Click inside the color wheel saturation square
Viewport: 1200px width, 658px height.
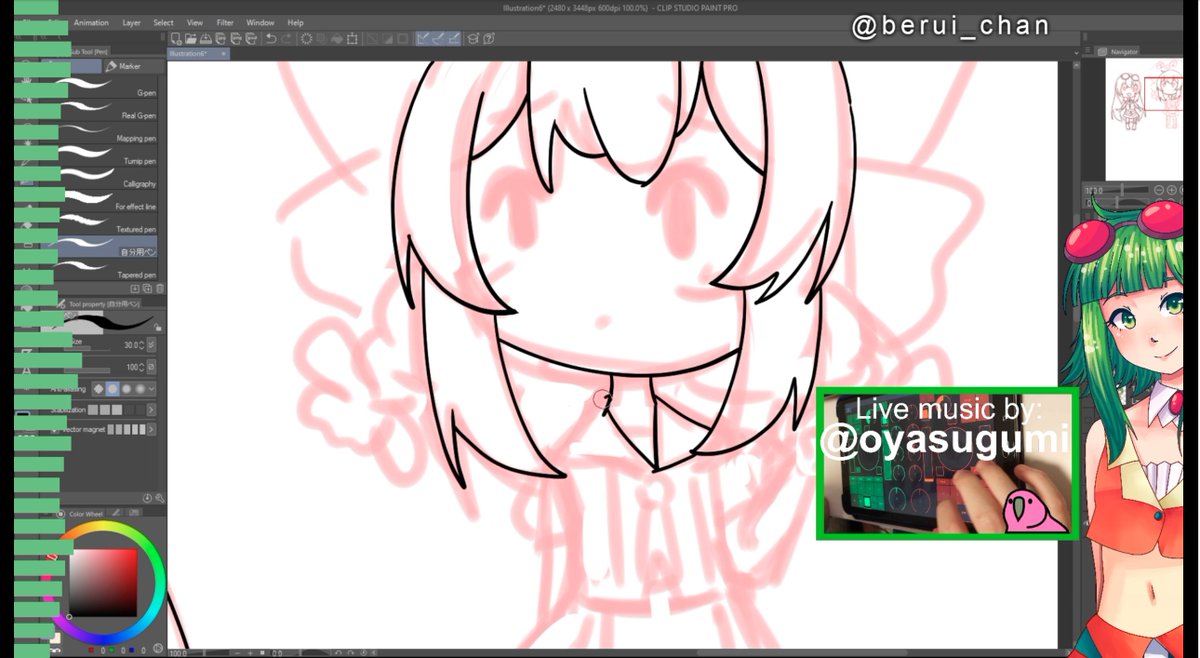[x=101, y=582]
